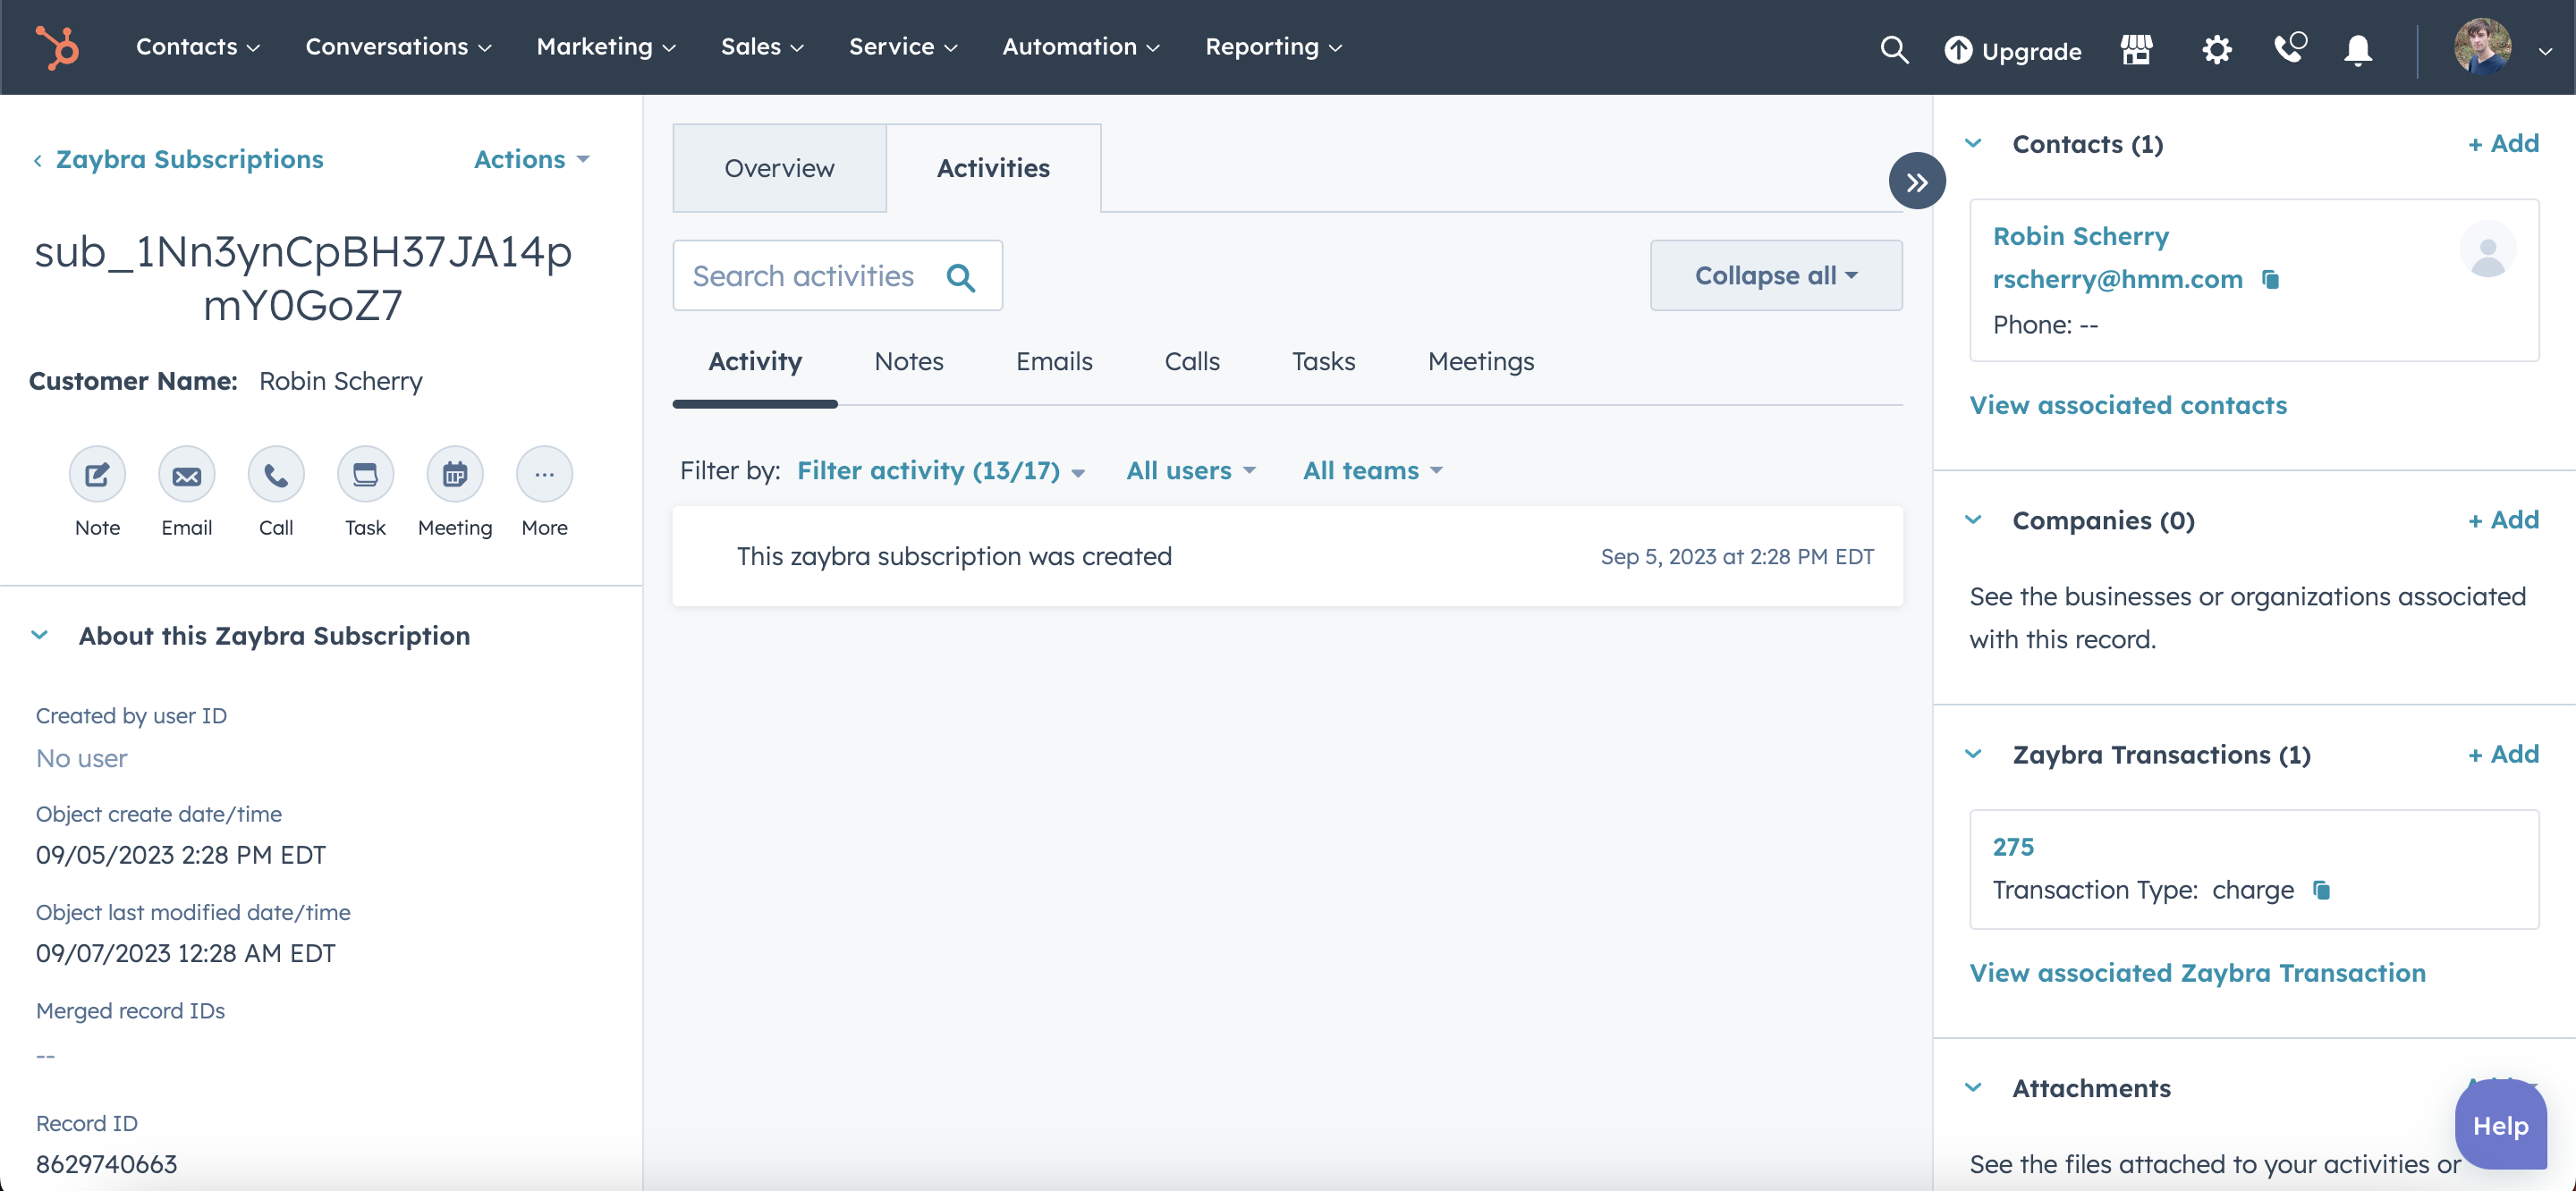The width and height of the screenshot is (2576, 1191).
Task: Select the Emails activity tab
Action: tap(1053, 362)
